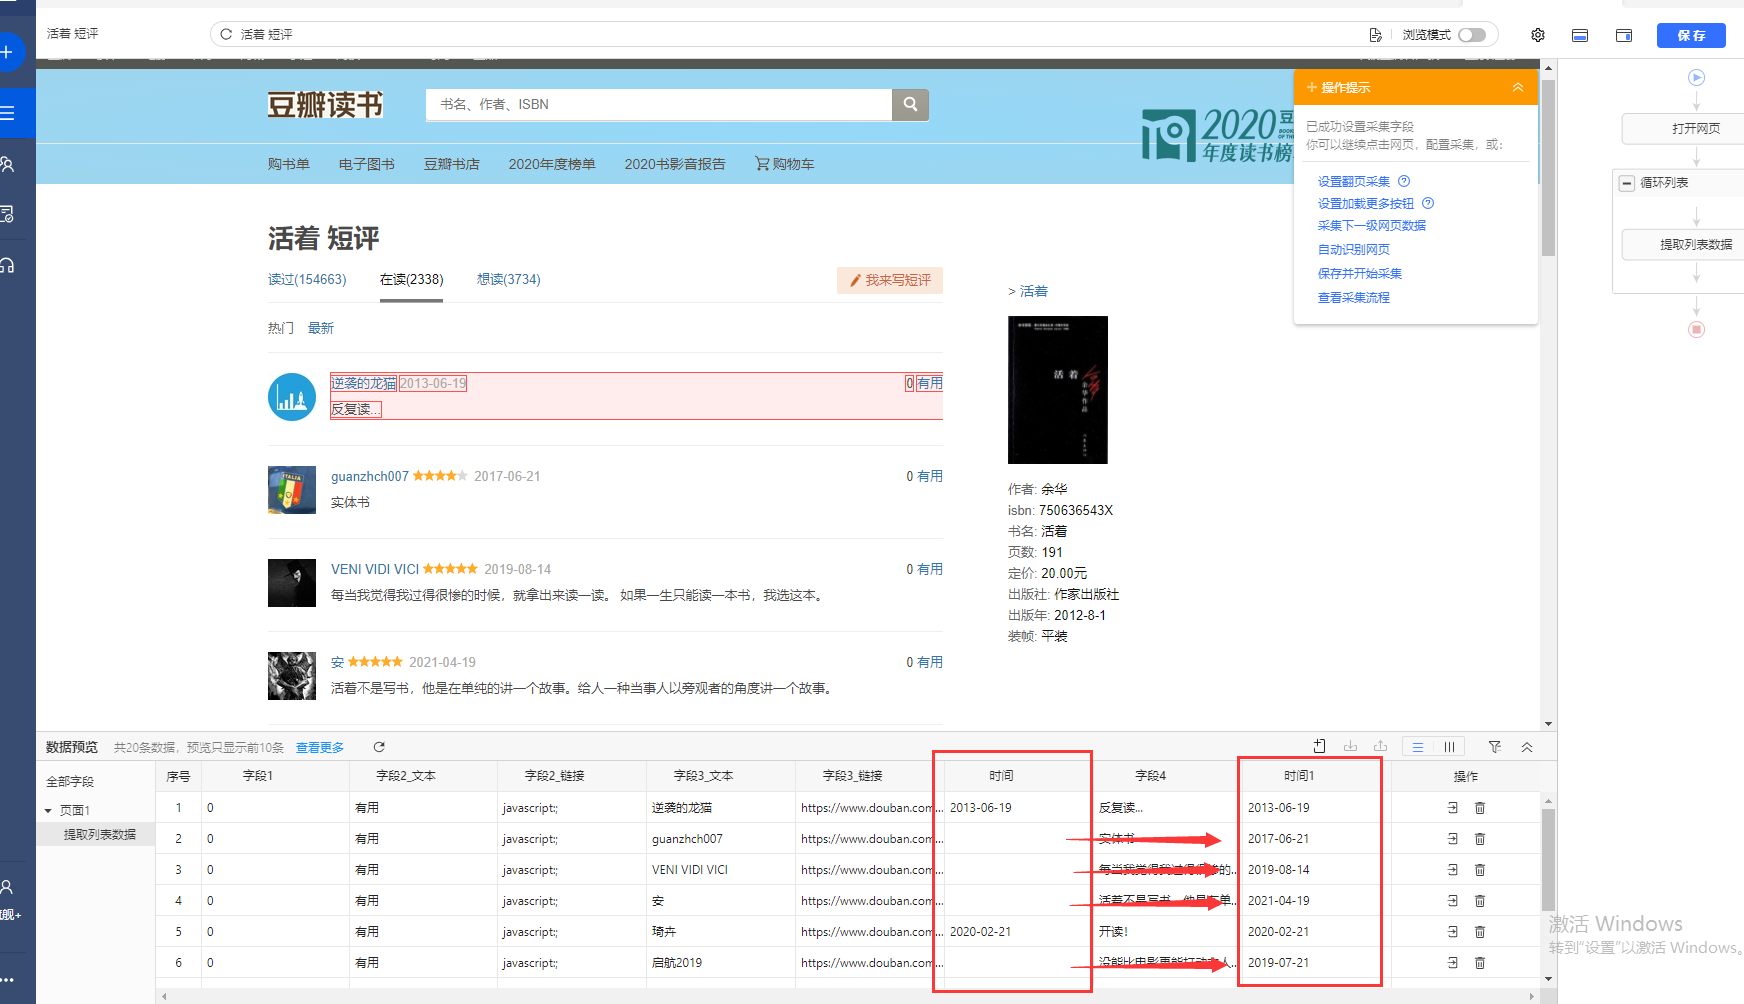
Task: Click the 活着 book cover thumbnail
Action: [1057, 390]
